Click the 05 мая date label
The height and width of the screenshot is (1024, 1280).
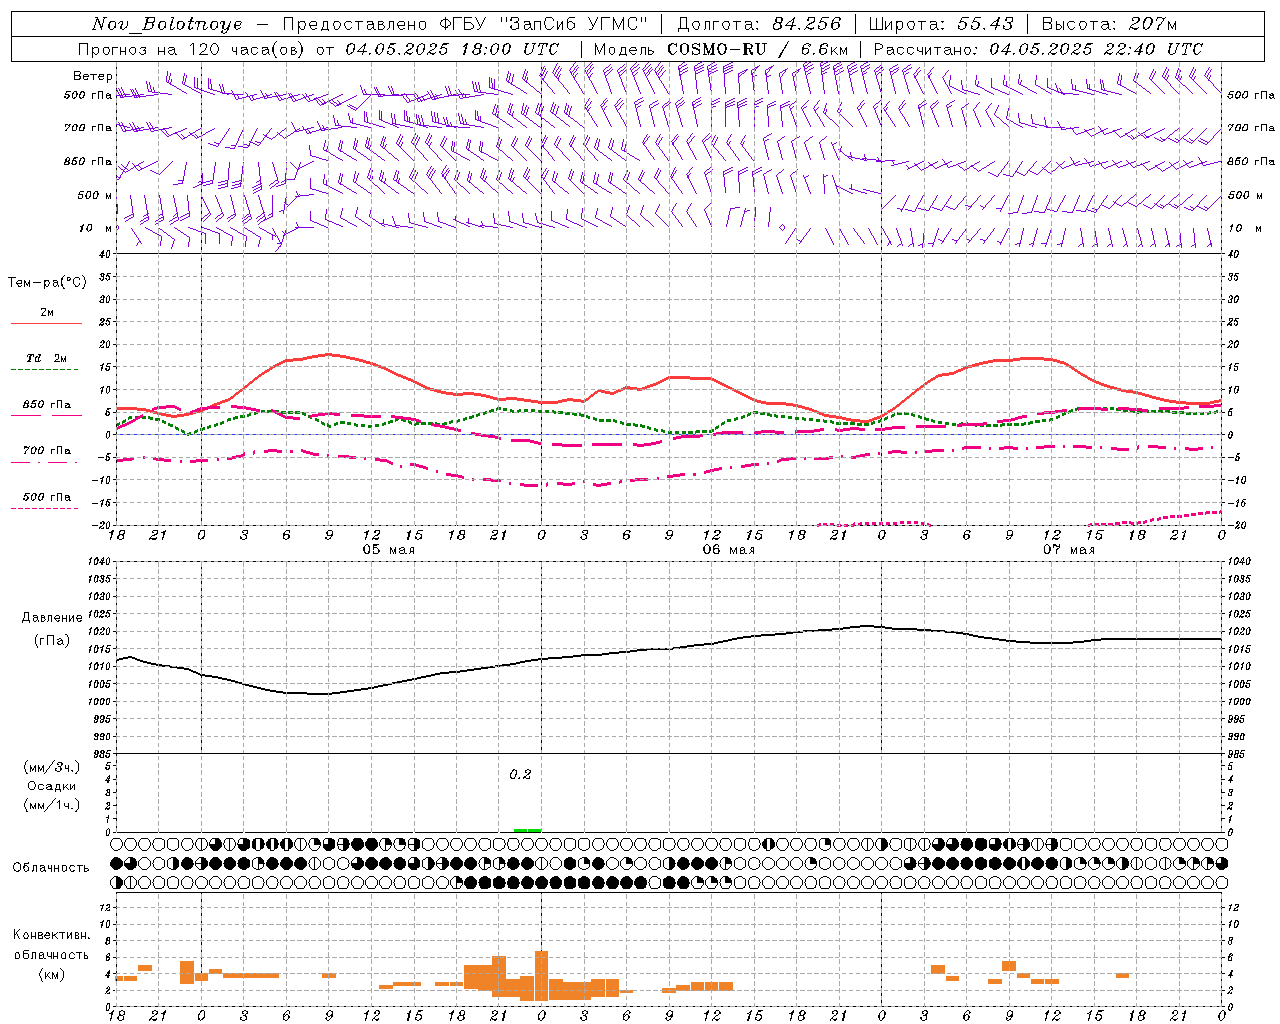coord(388,550)
